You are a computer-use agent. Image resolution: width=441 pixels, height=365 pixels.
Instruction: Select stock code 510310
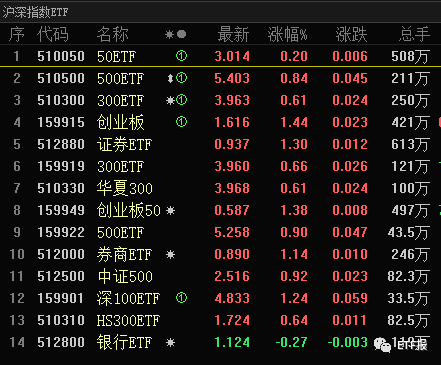tap(61, 320)
